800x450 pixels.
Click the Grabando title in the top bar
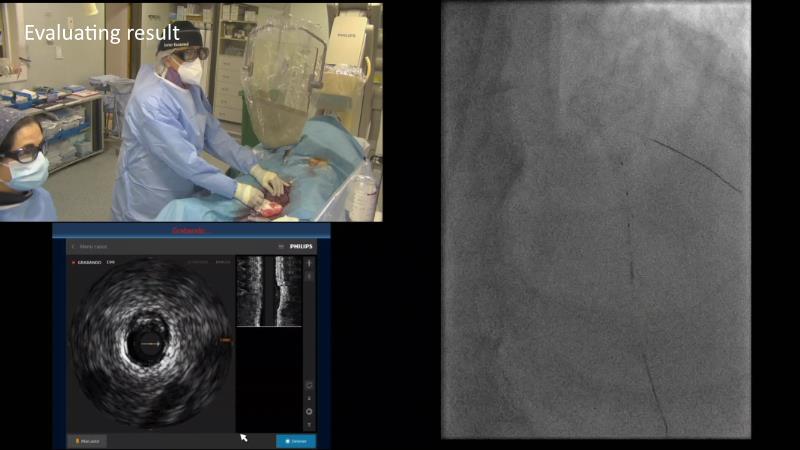[x=190, y=231]
